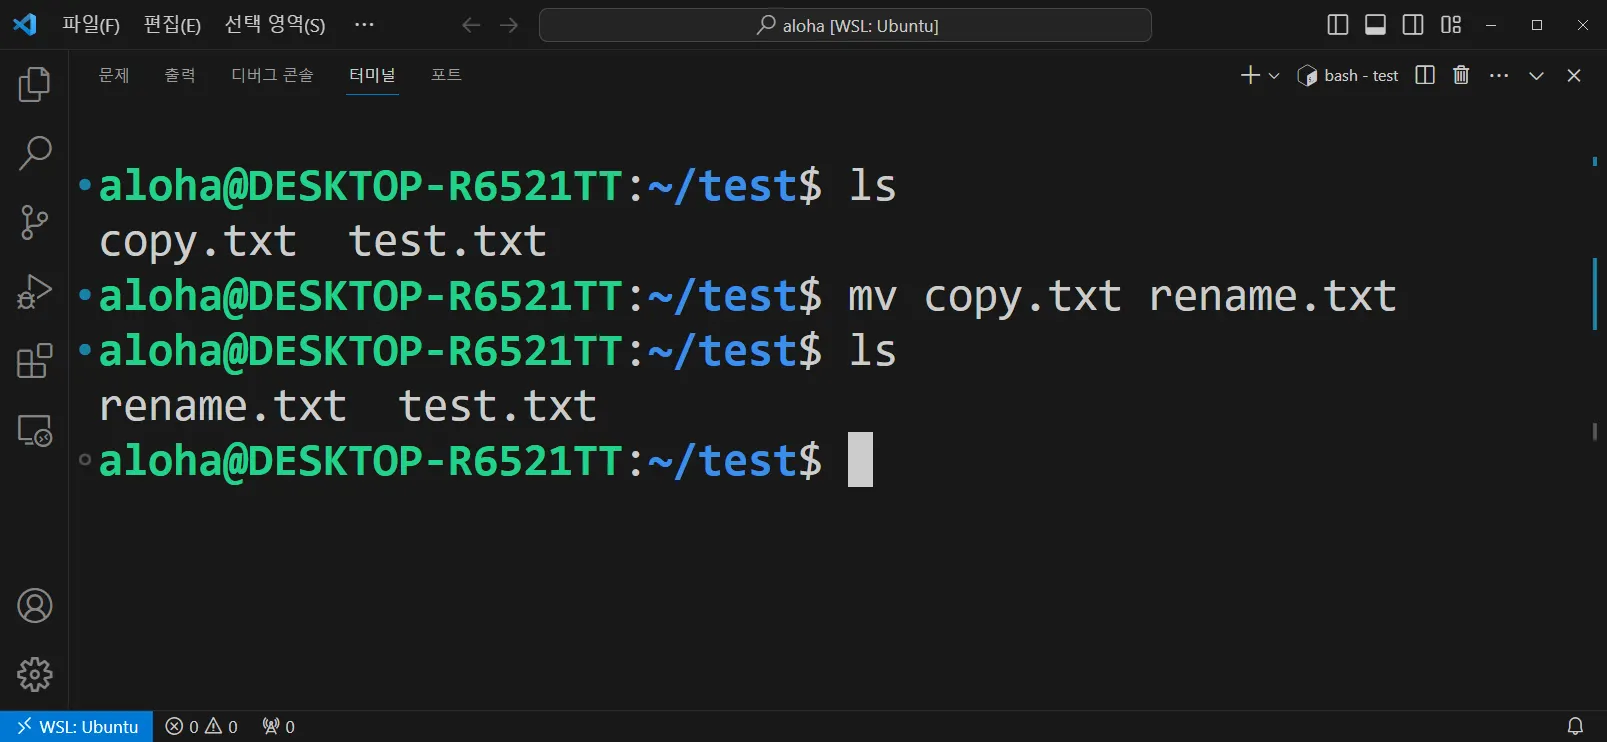Toggle the secondary side bar layout
Image resolution: width=1607 pixels, height=742 pixels.
[x=1413, y=25]
